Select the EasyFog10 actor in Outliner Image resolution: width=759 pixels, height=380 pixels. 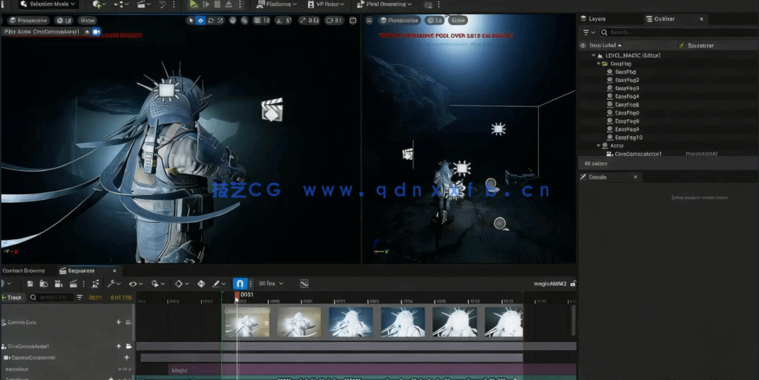(x=629, y=137)
